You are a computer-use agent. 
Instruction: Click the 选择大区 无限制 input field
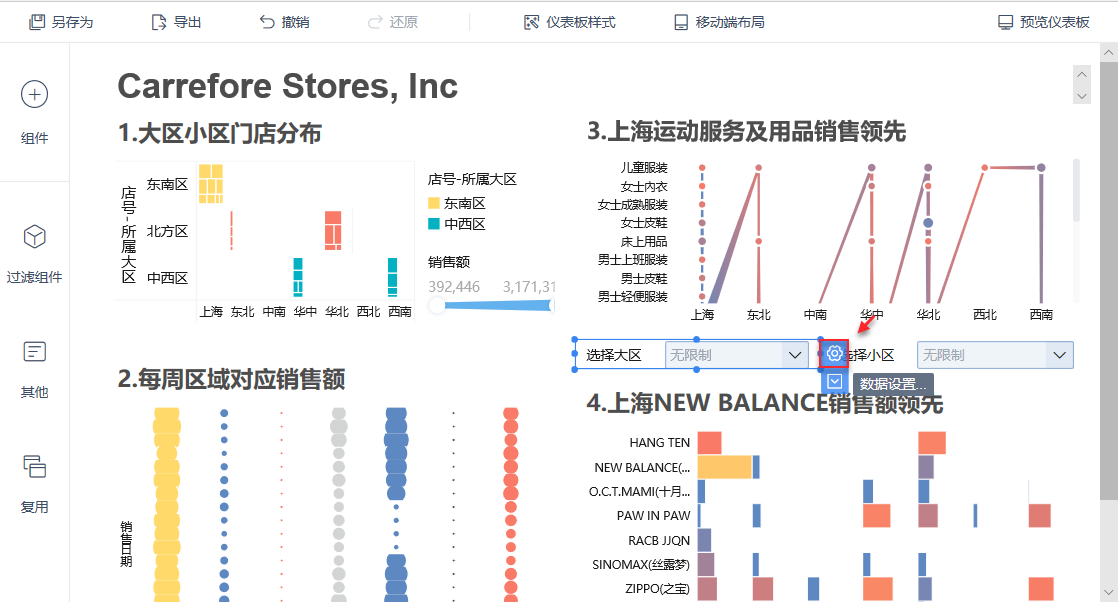[x=737, y=355]
